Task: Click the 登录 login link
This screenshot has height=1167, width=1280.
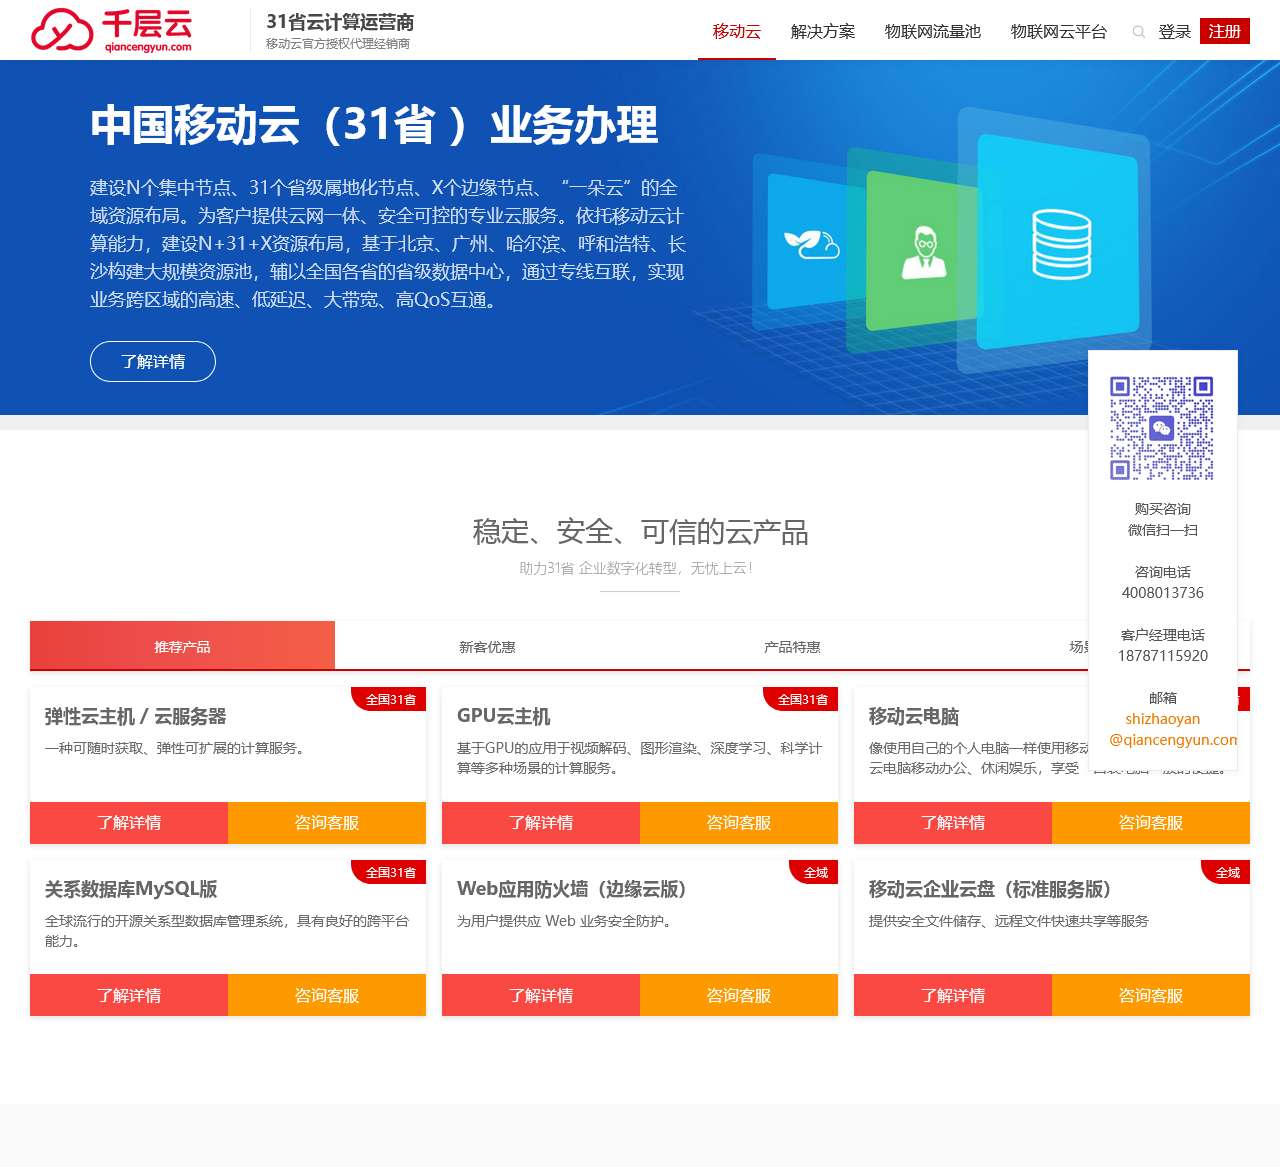Action: pyautogui.click(x=1174, y=32)
